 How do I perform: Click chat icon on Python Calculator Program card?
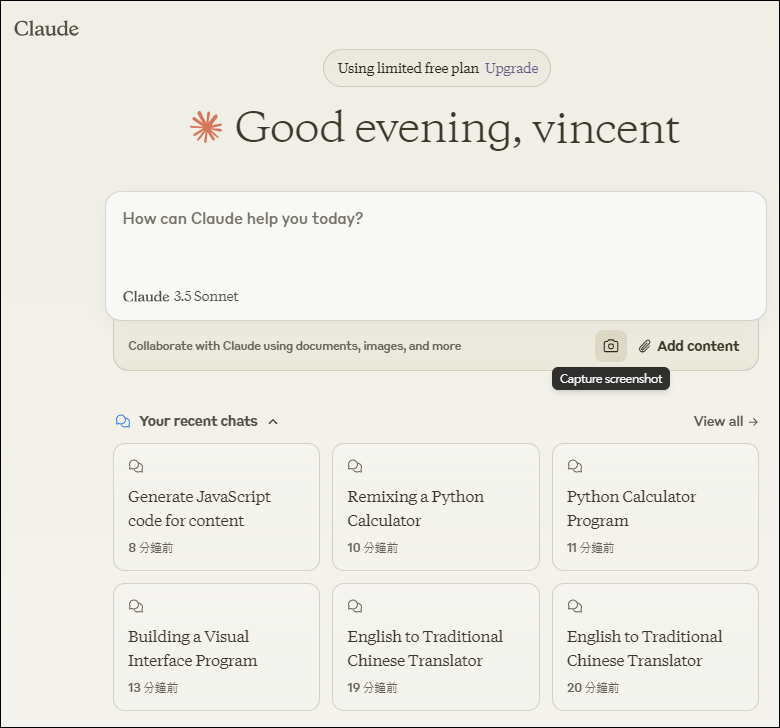(x=575, y=466)
